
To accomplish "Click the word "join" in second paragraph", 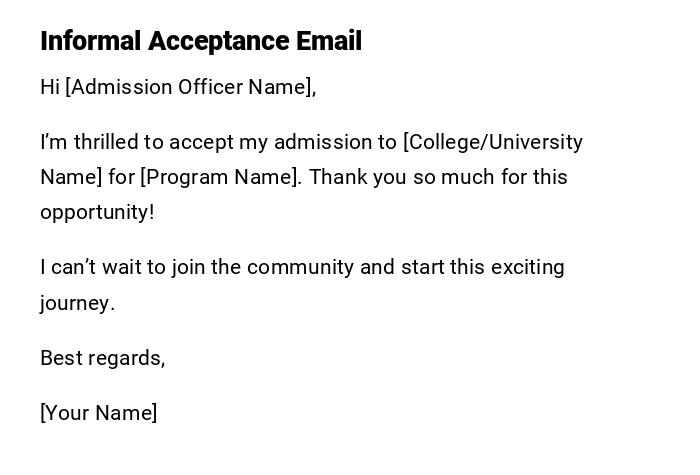I will [x=187, y=267].
